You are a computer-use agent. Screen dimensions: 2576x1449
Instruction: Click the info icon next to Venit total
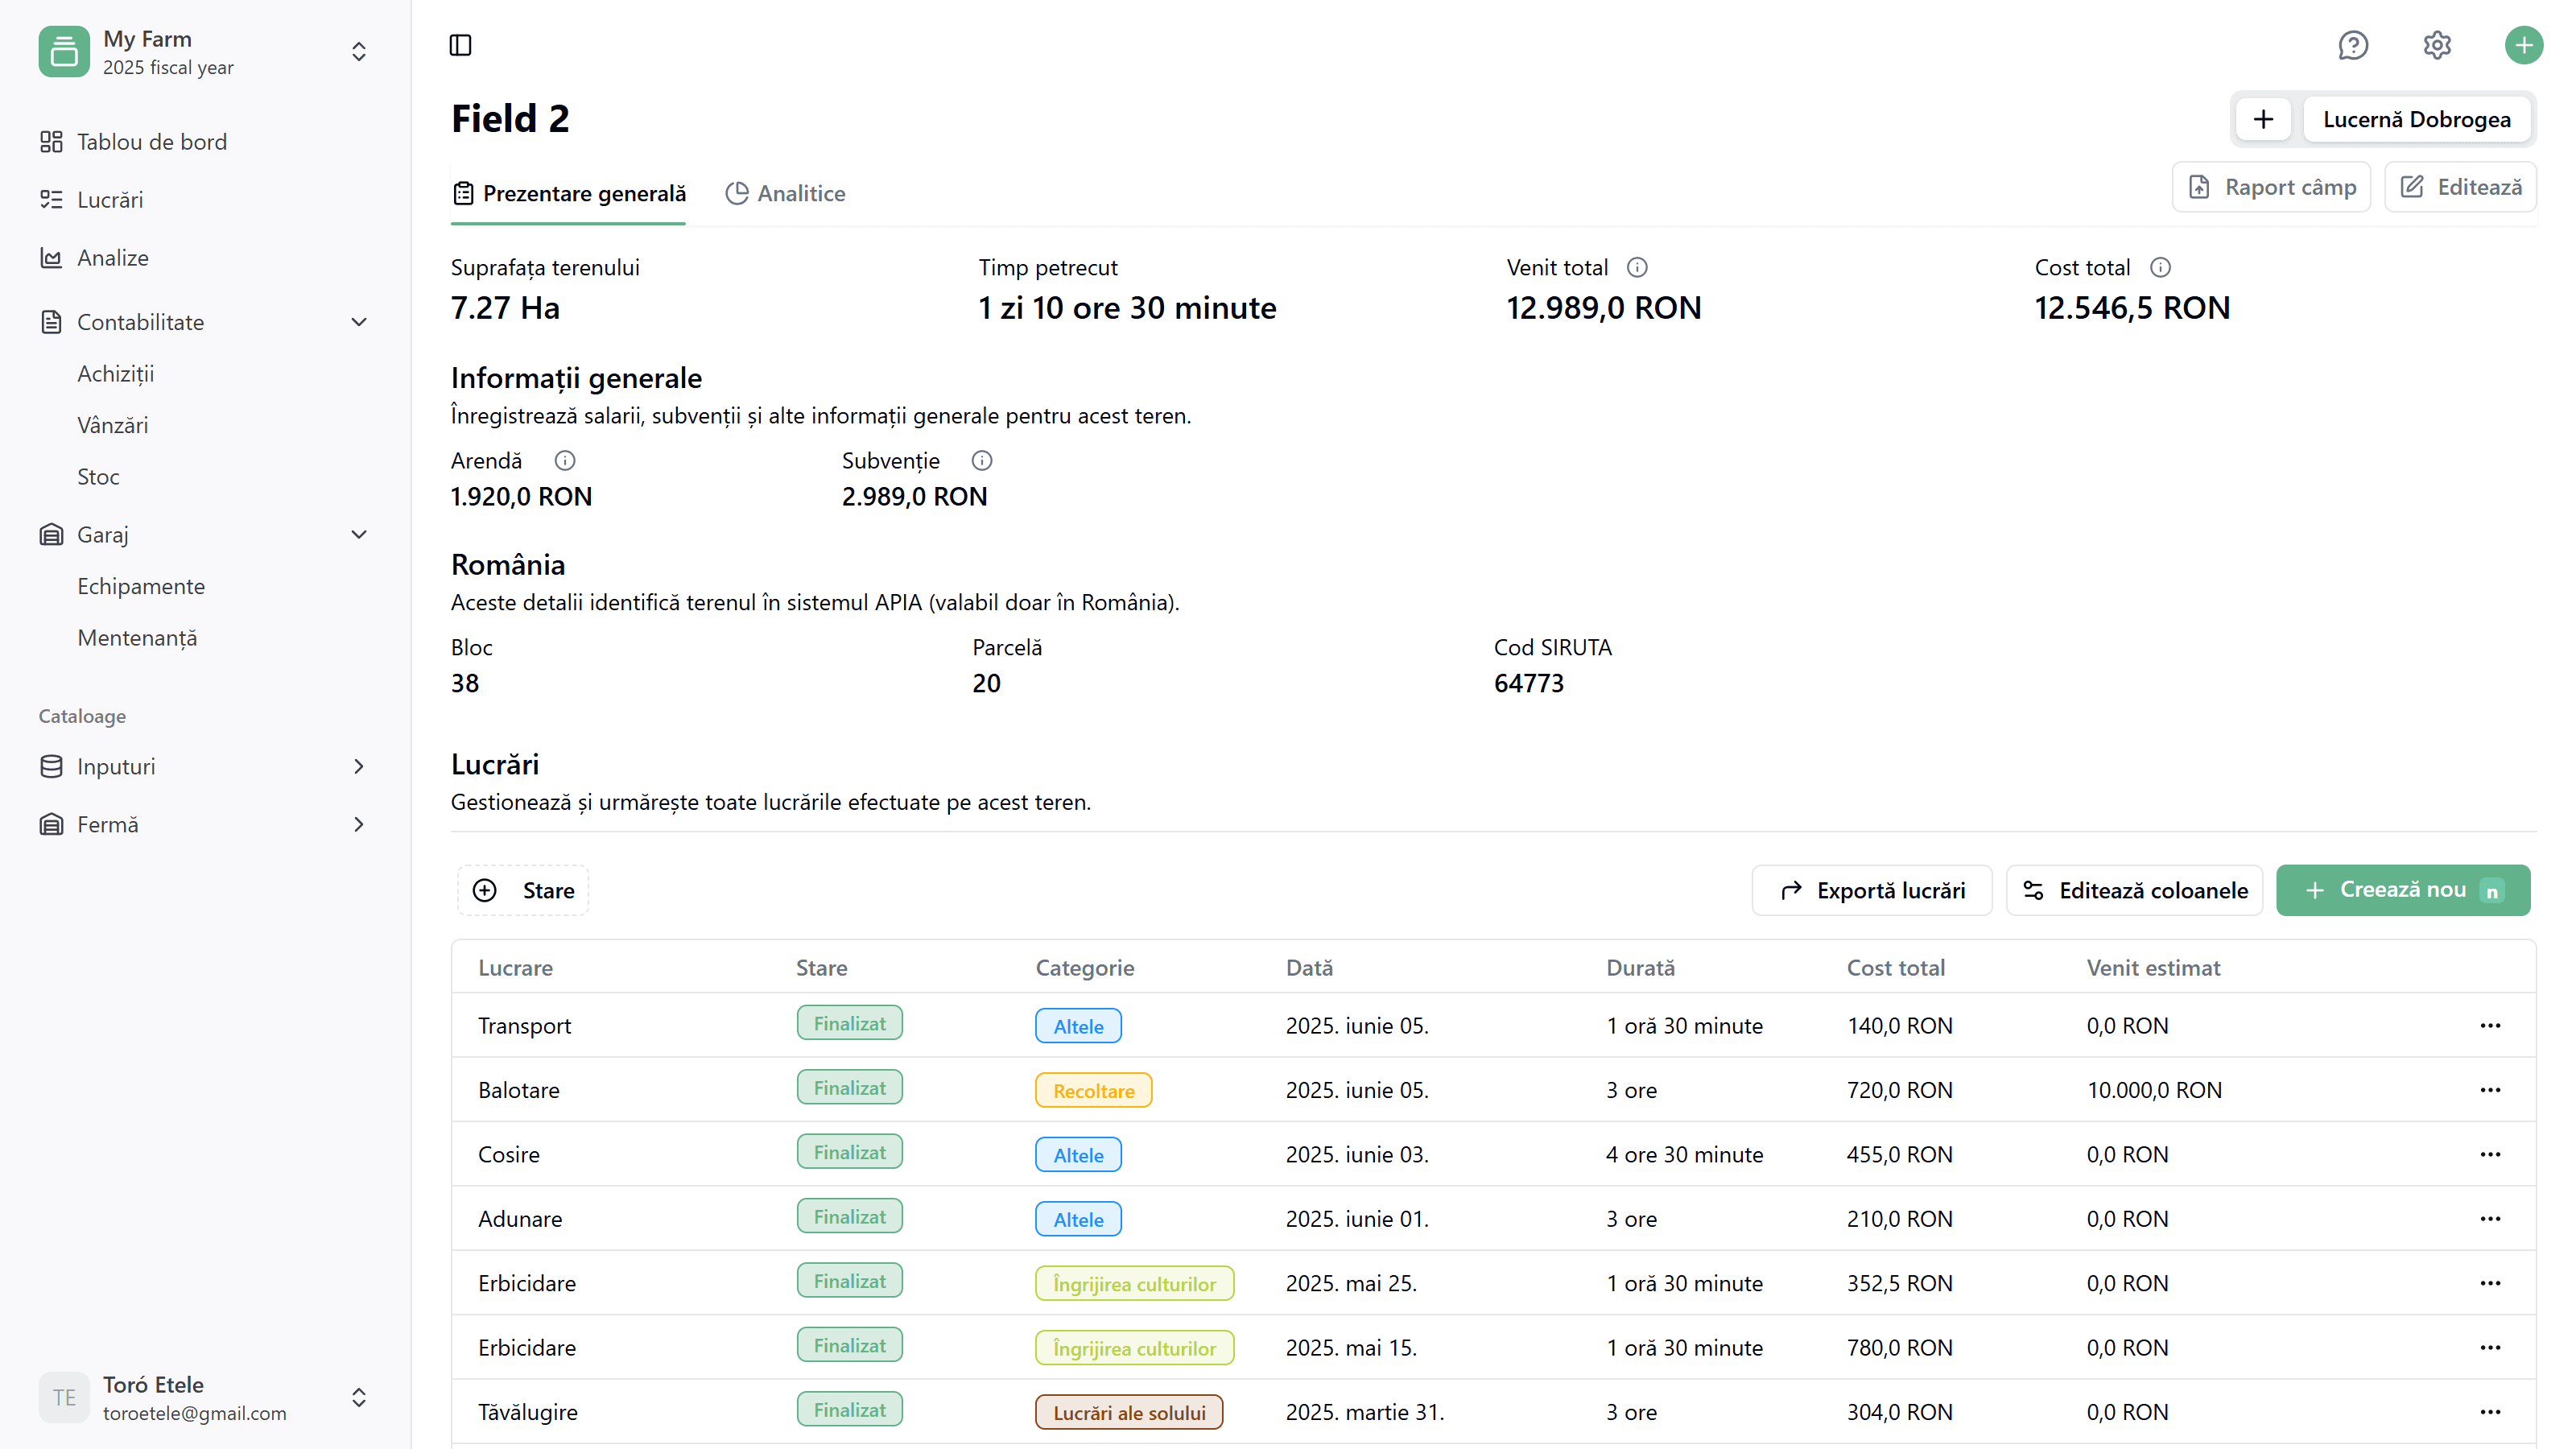pos(1637,267)
